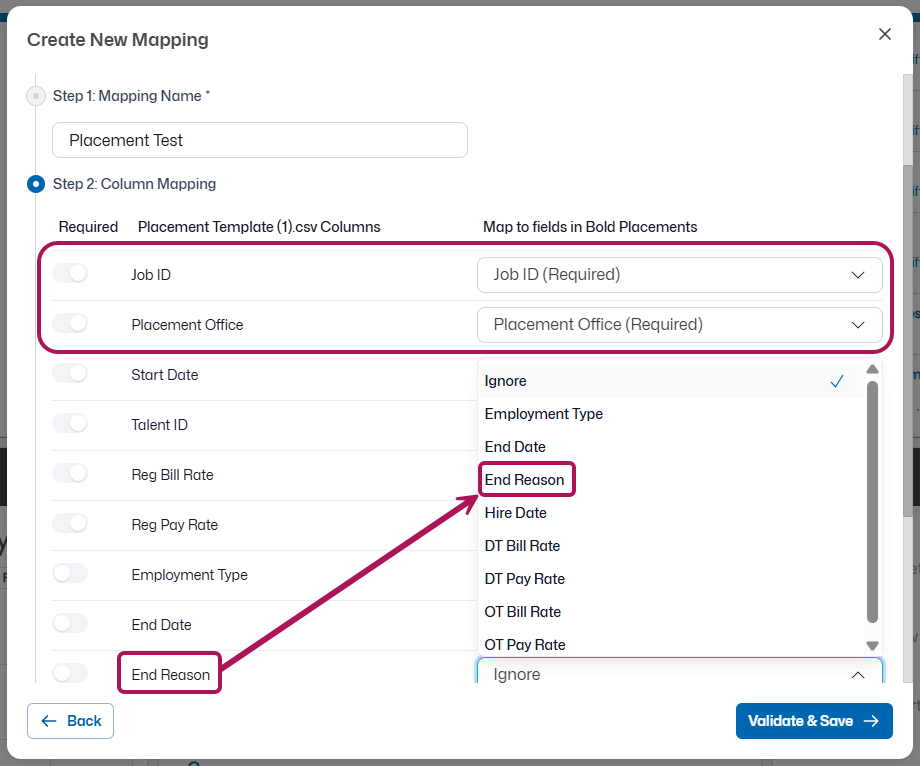Enable Required switch for End Reason

pyautogui.click(x=70, y=673)
